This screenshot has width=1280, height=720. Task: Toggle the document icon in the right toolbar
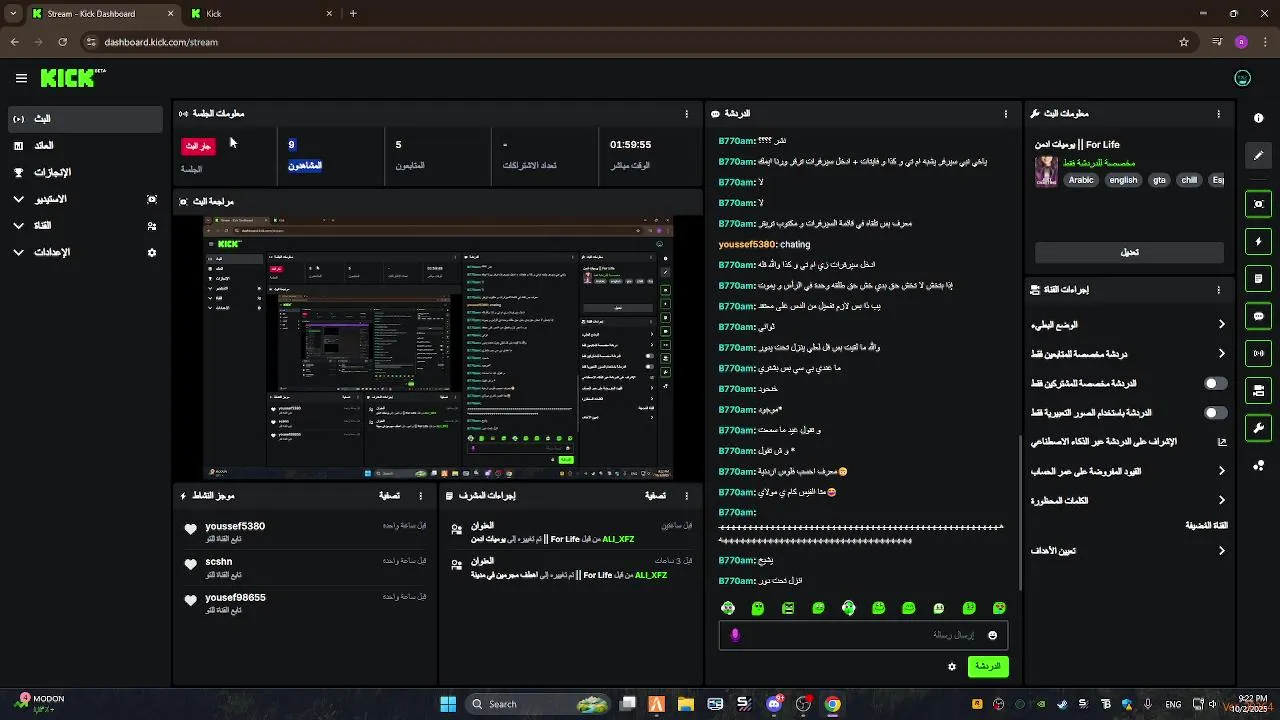(x=1258, y=278)
